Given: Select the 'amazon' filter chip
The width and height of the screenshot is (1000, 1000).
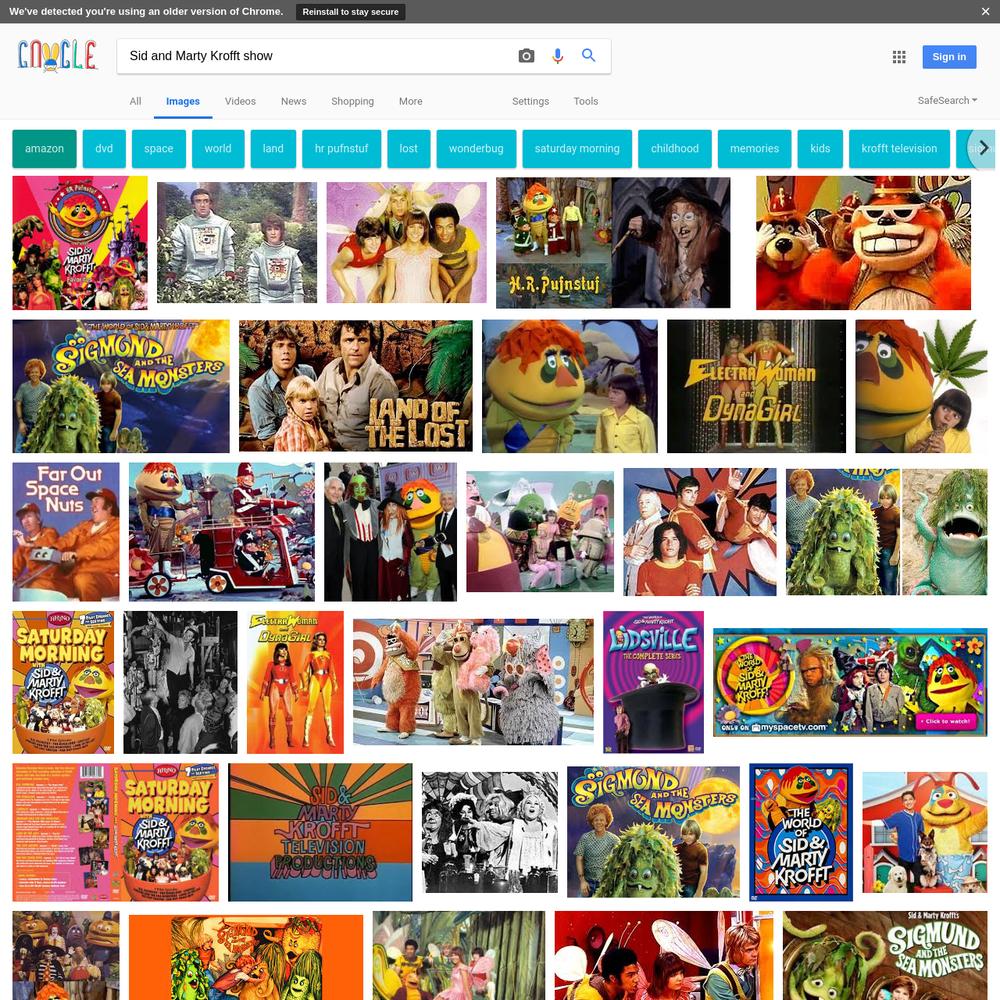Looking at the screenshot, I should (44, 149).
